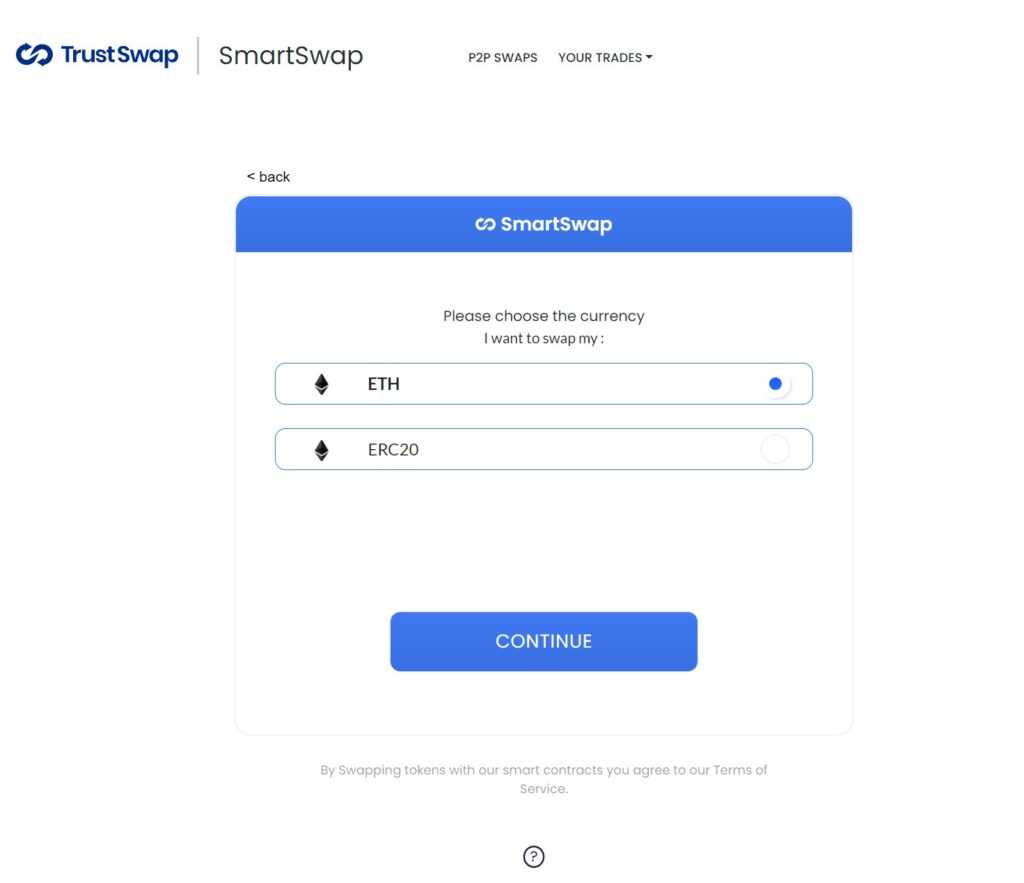Click the Ethereum diamond icon in the ETH row
This screenshot has height=883, width=1024.
tap(322, 384)
